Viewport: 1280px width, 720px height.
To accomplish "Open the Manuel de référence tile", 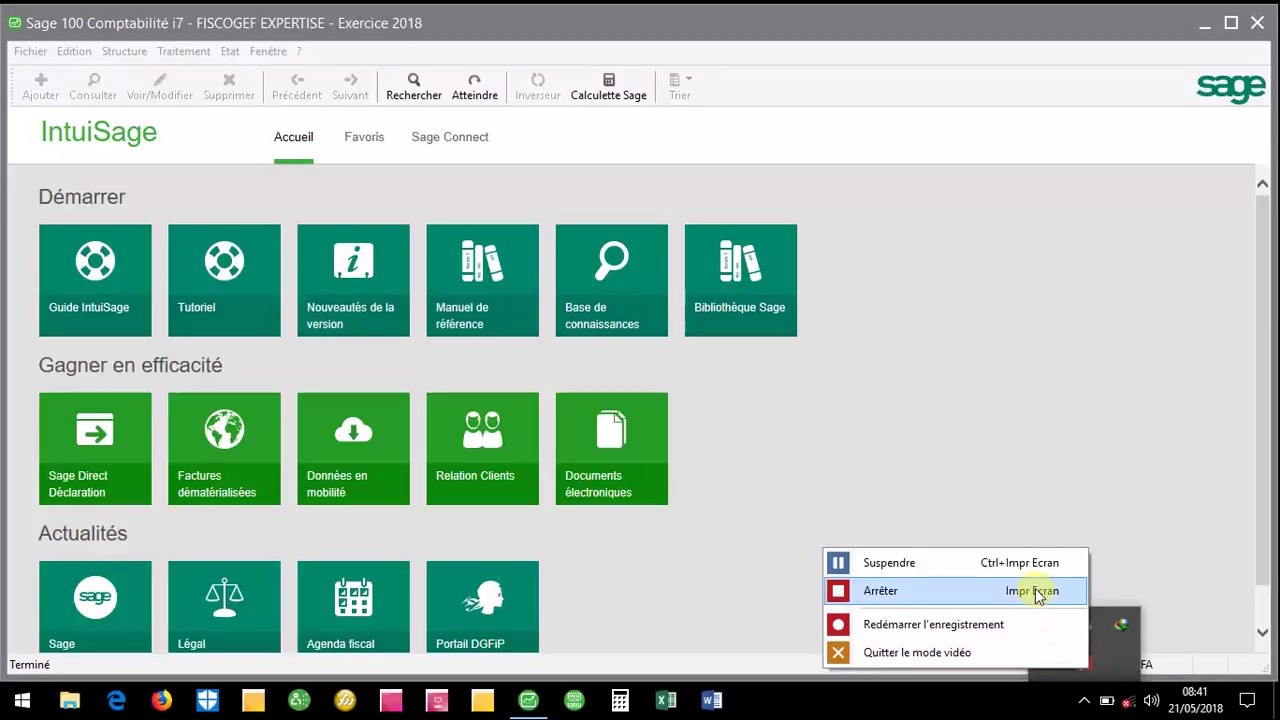I will click(x=482, y=280).
